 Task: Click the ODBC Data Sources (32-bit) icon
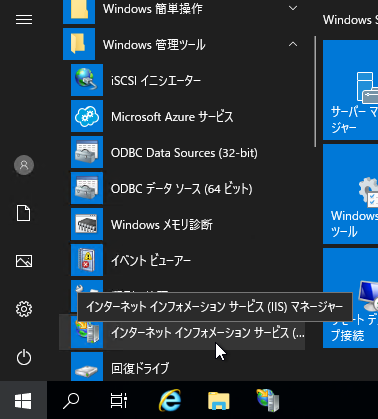tap(87, 152)
